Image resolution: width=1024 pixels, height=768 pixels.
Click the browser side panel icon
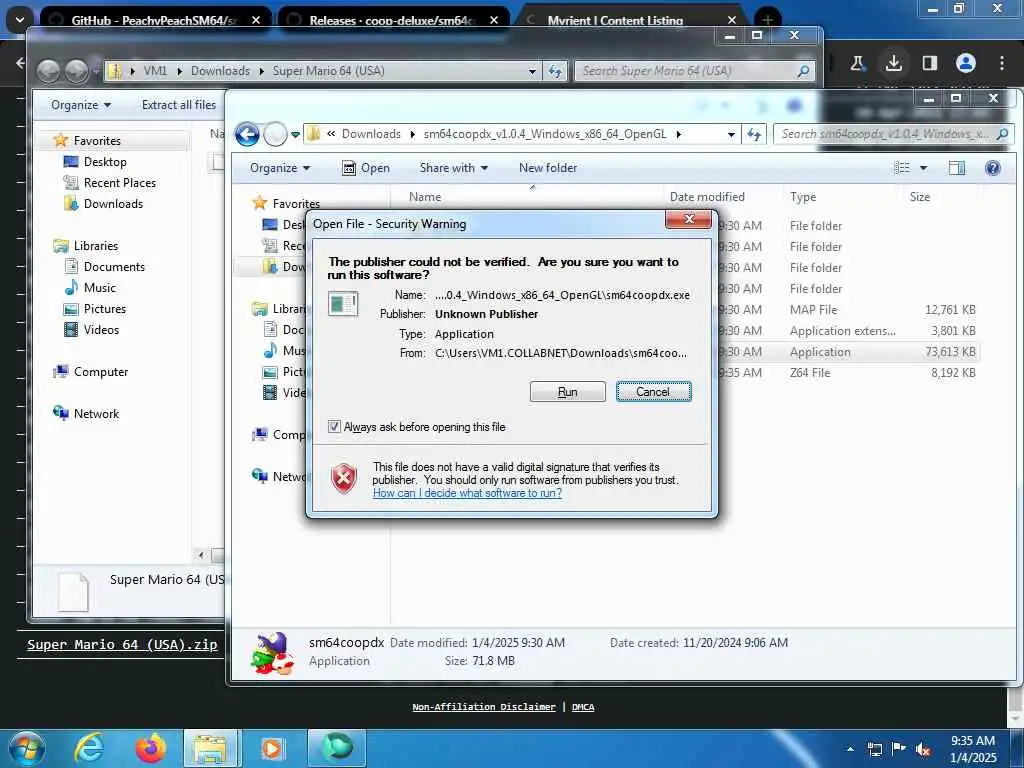point(929,63)
